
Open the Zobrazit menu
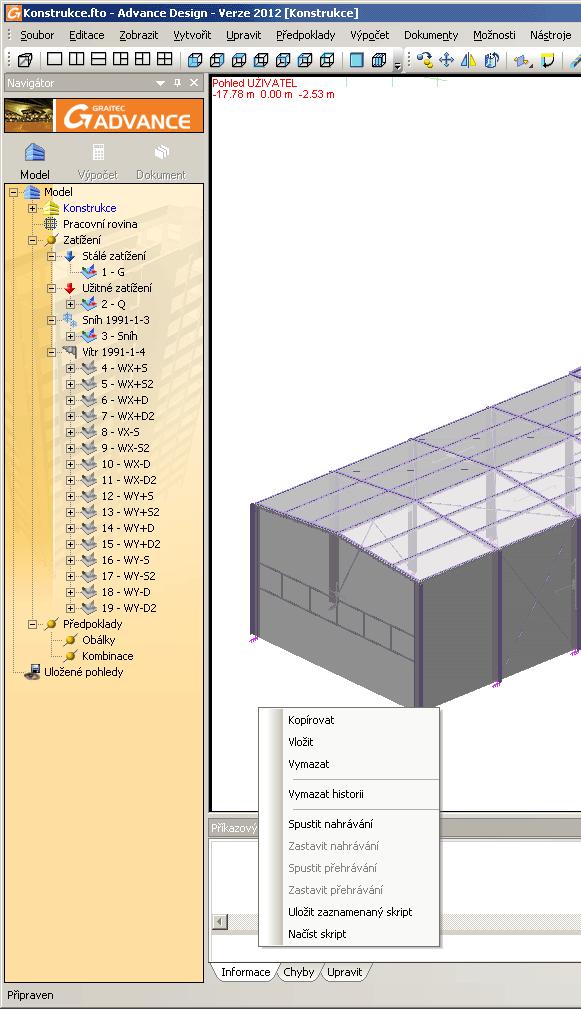[138, 35]
